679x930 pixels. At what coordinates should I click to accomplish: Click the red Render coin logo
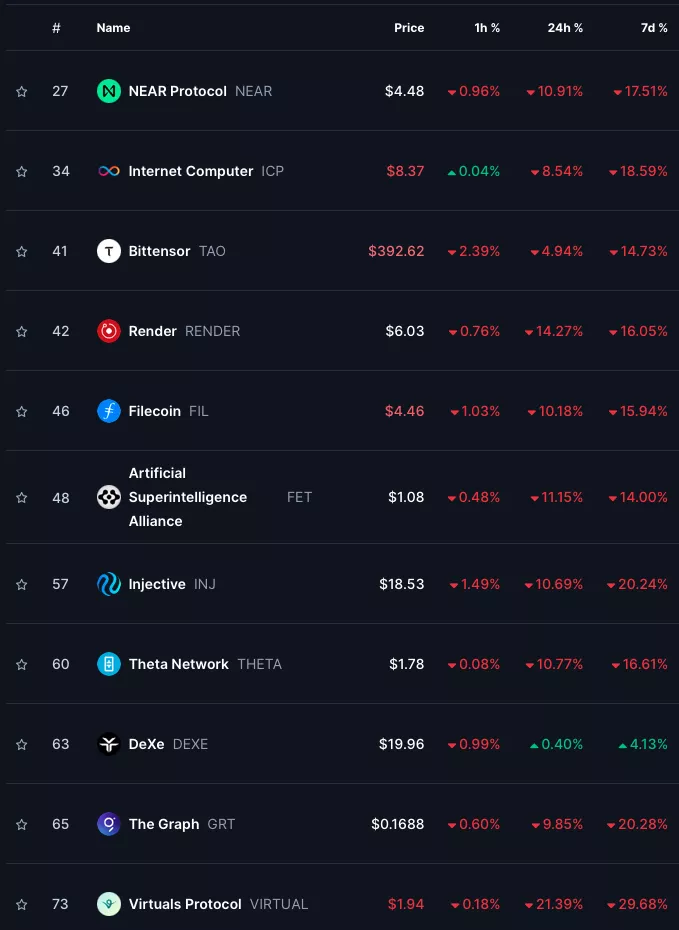[109, 331]
